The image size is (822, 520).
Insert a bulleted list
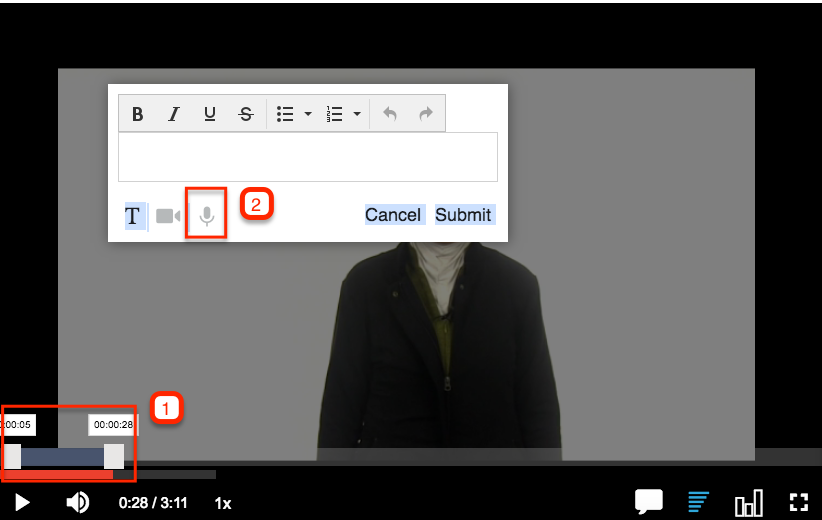[285, 114]
